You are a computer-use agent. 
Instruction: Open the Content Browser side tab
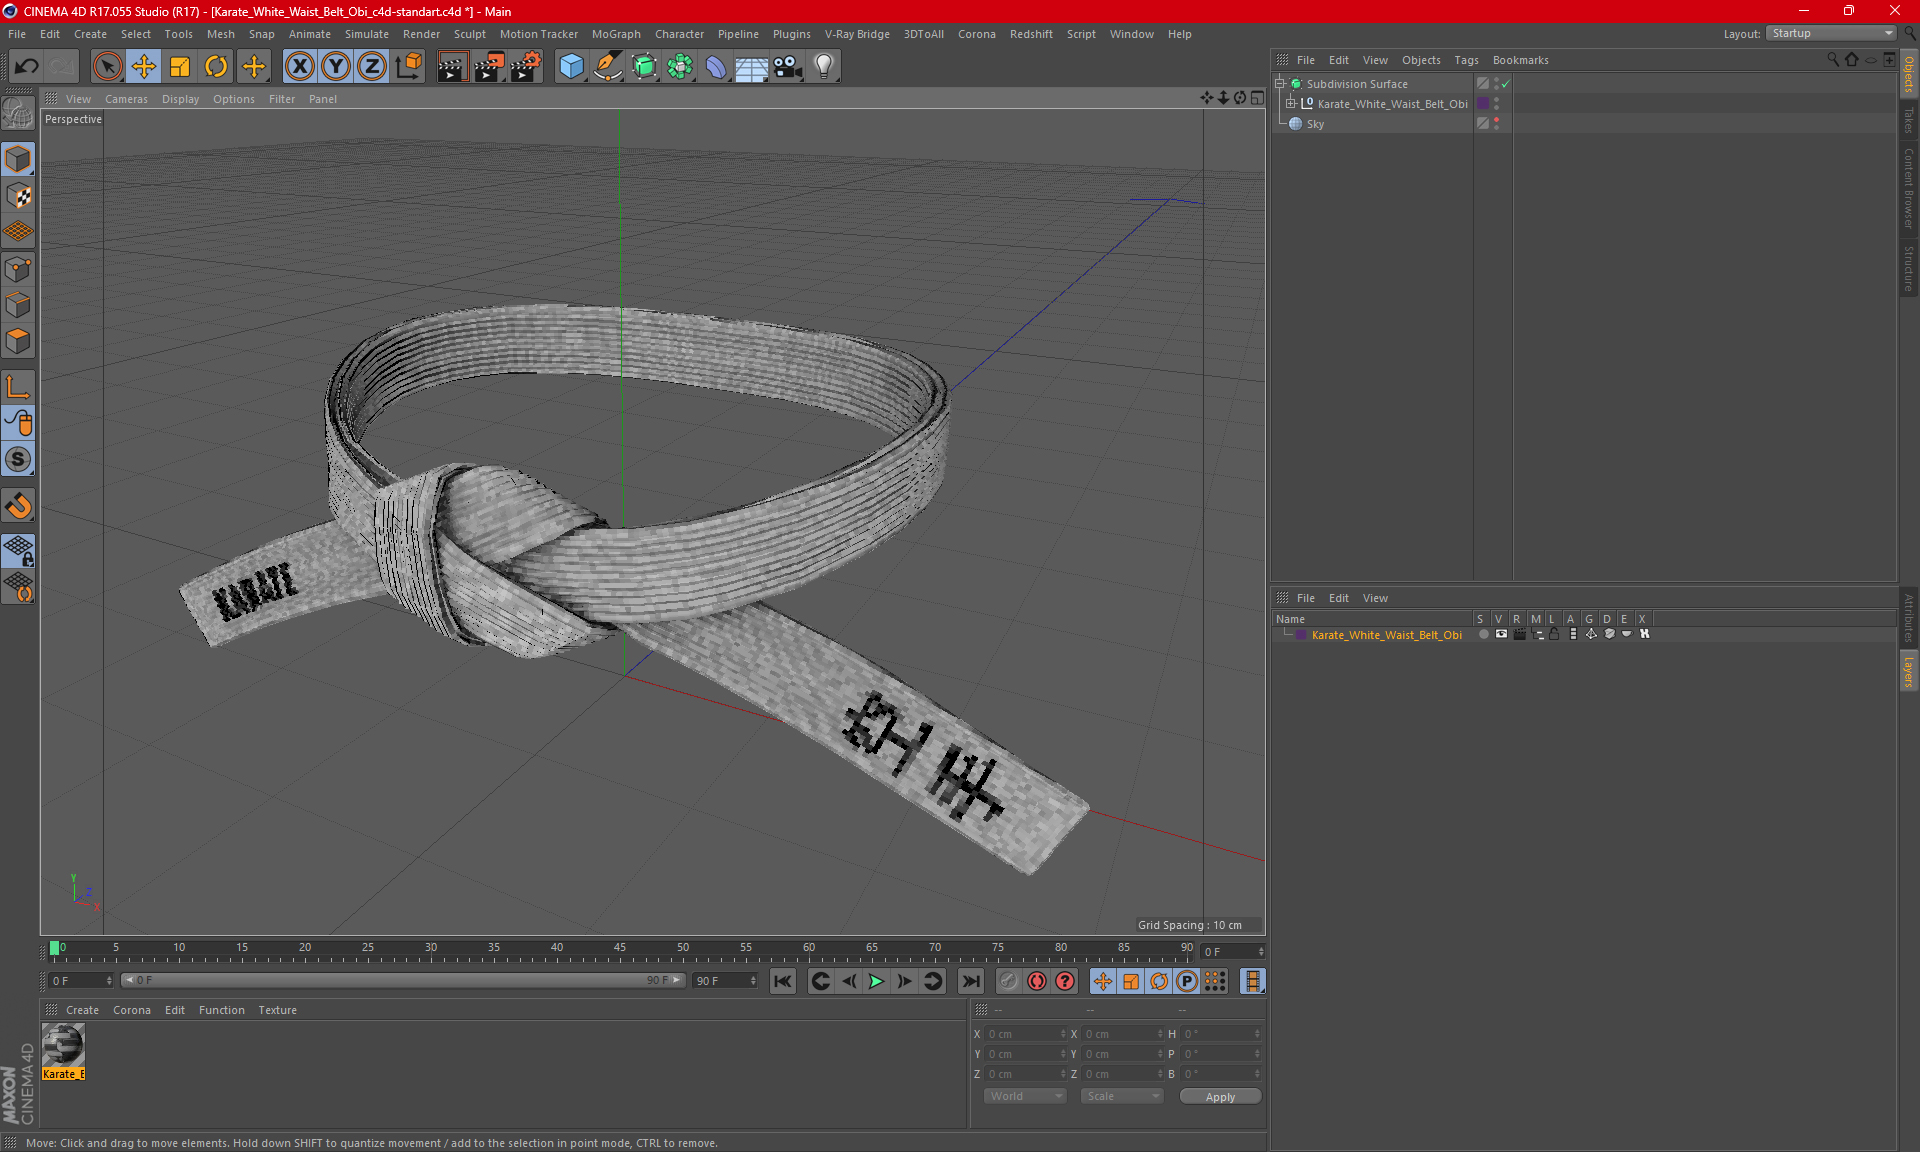(1908, 189)
